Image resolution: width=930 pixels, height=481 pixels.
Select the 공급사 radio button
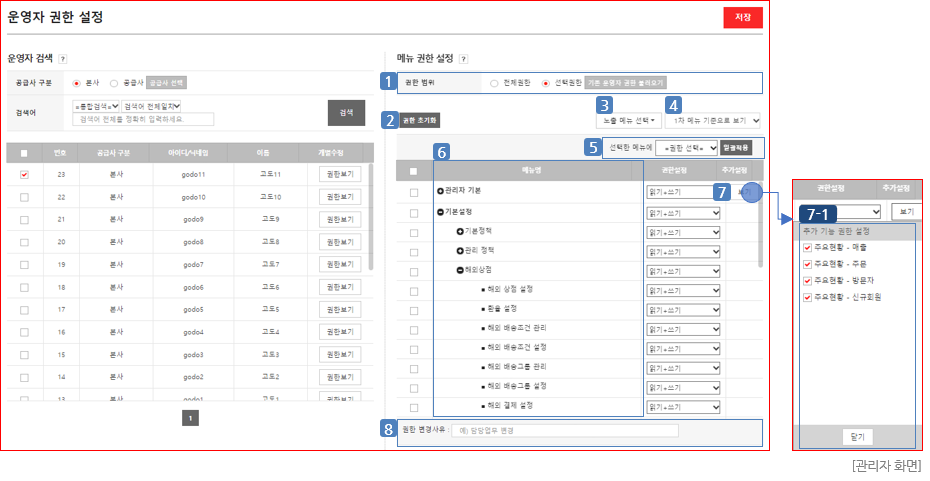coord(114,83)
